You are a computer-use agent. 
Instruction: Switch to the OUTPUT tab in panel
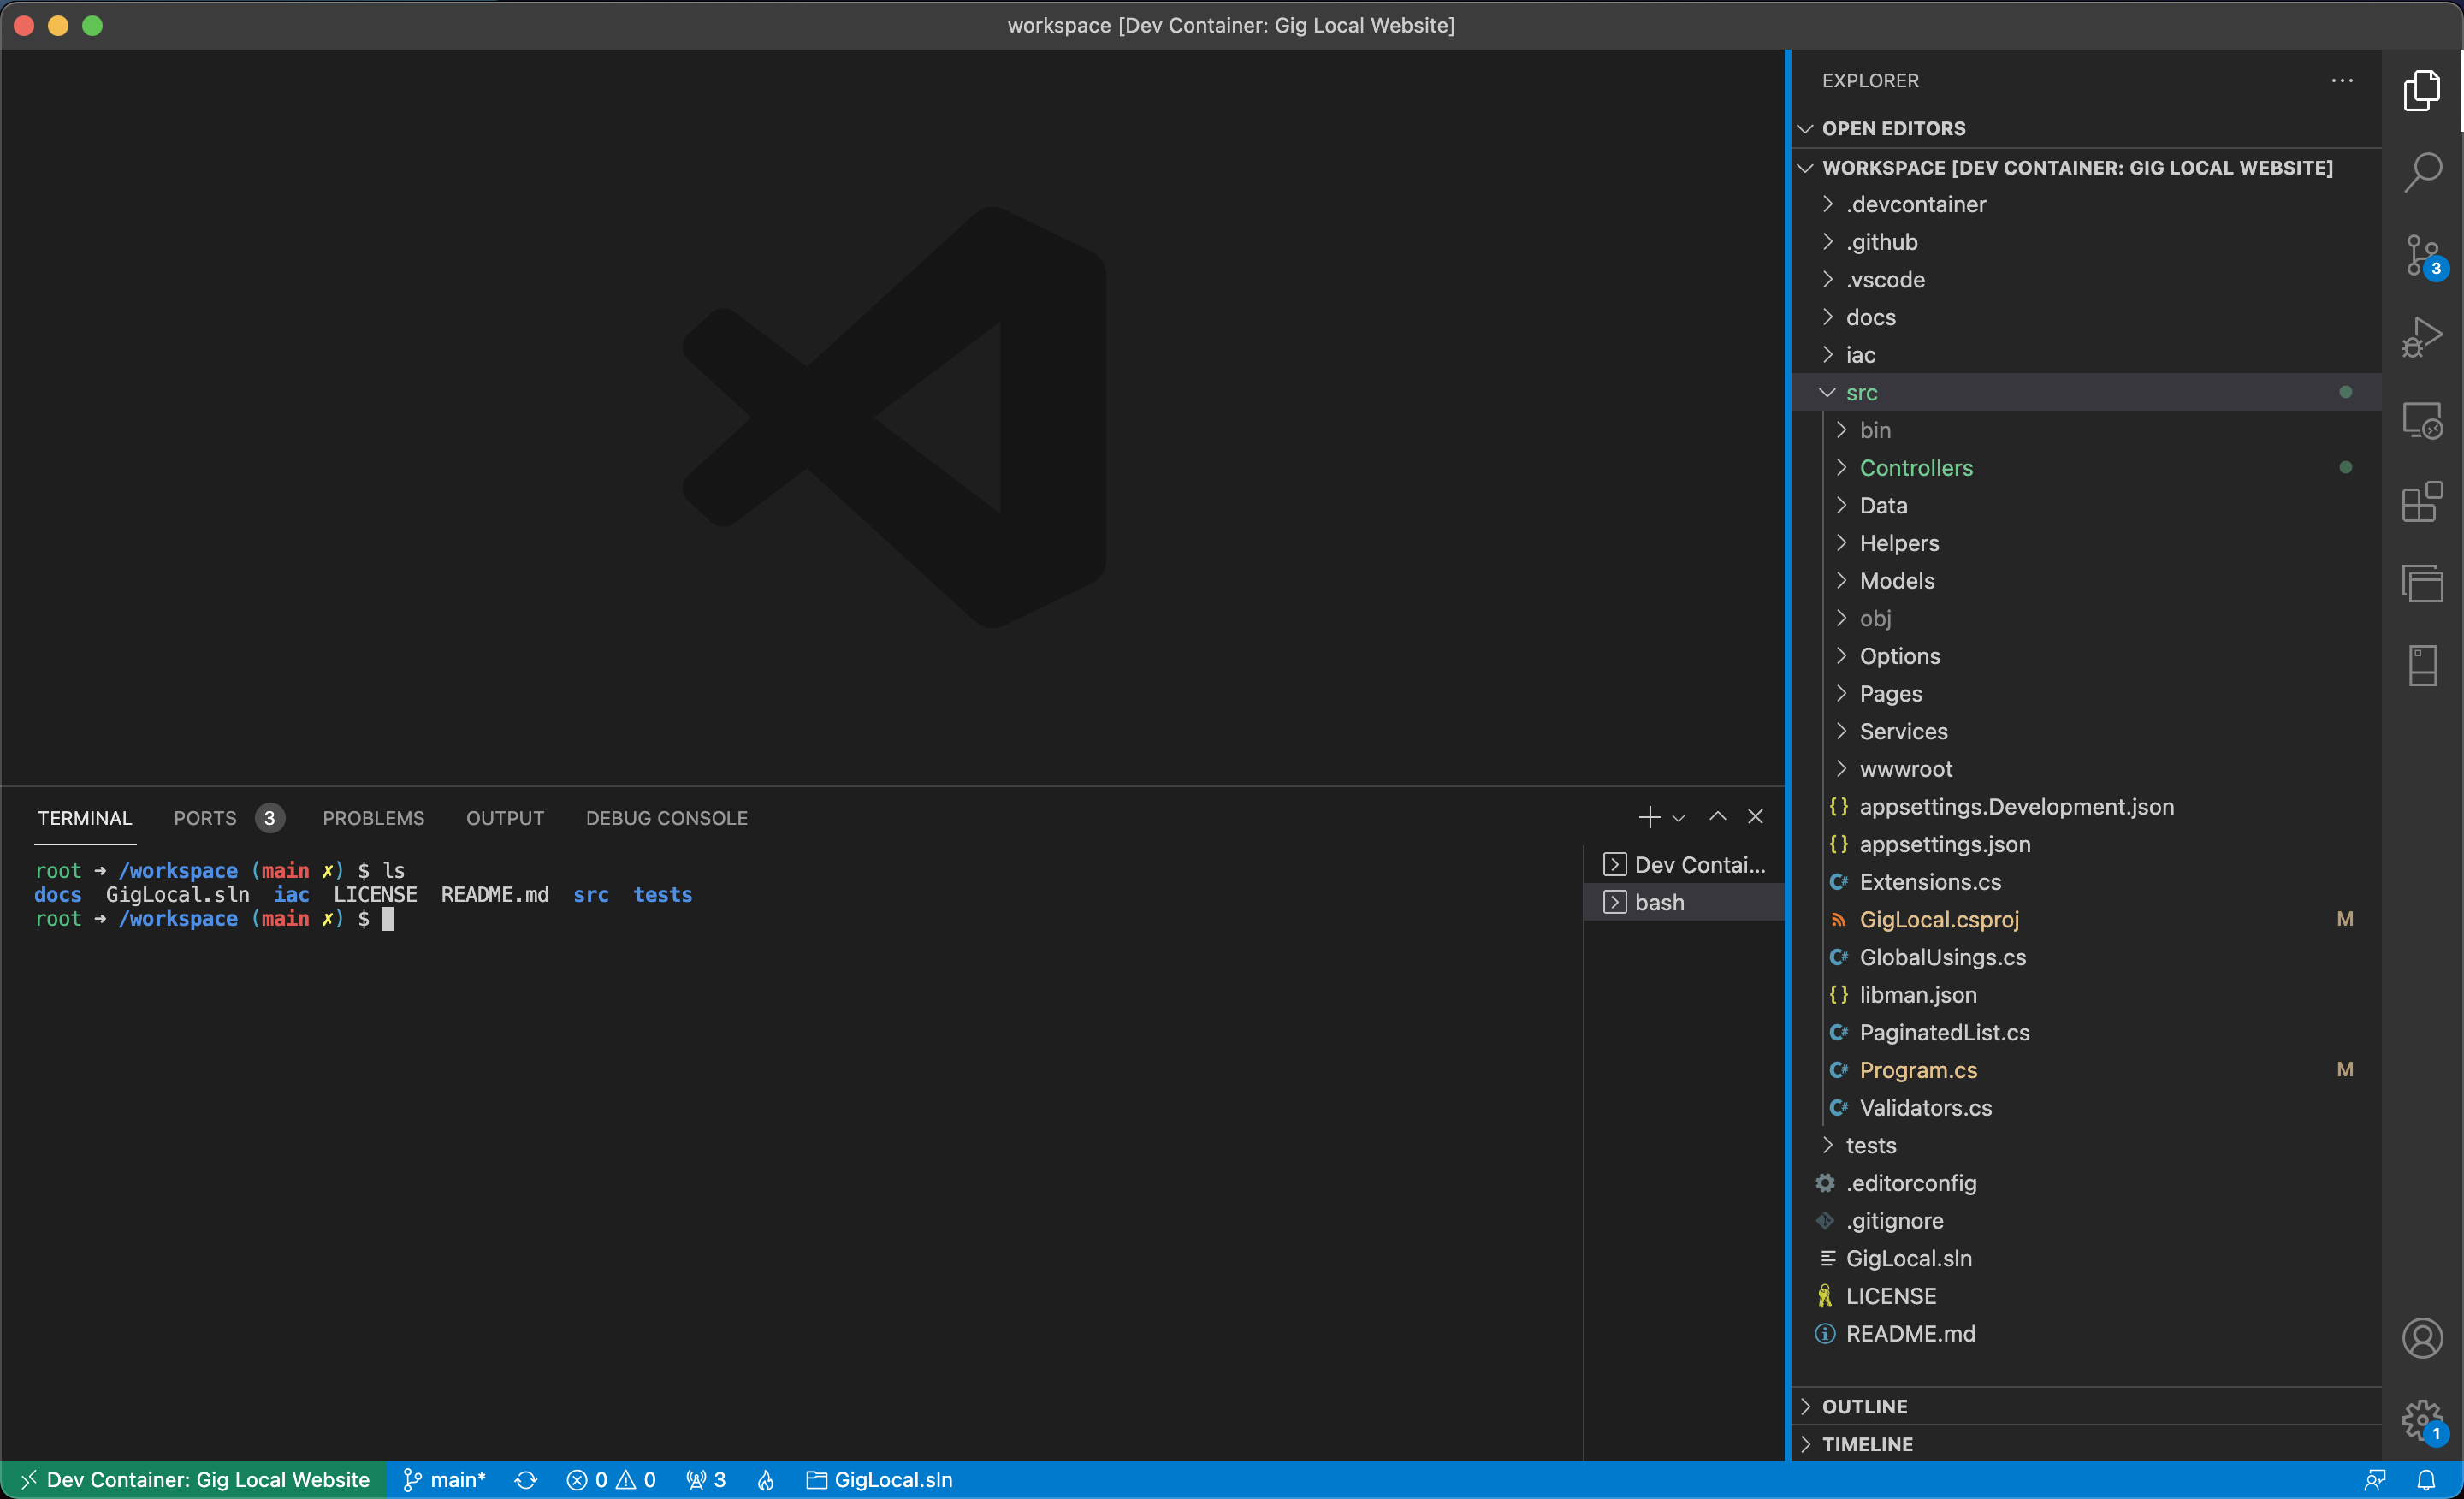tap(505, 816)
